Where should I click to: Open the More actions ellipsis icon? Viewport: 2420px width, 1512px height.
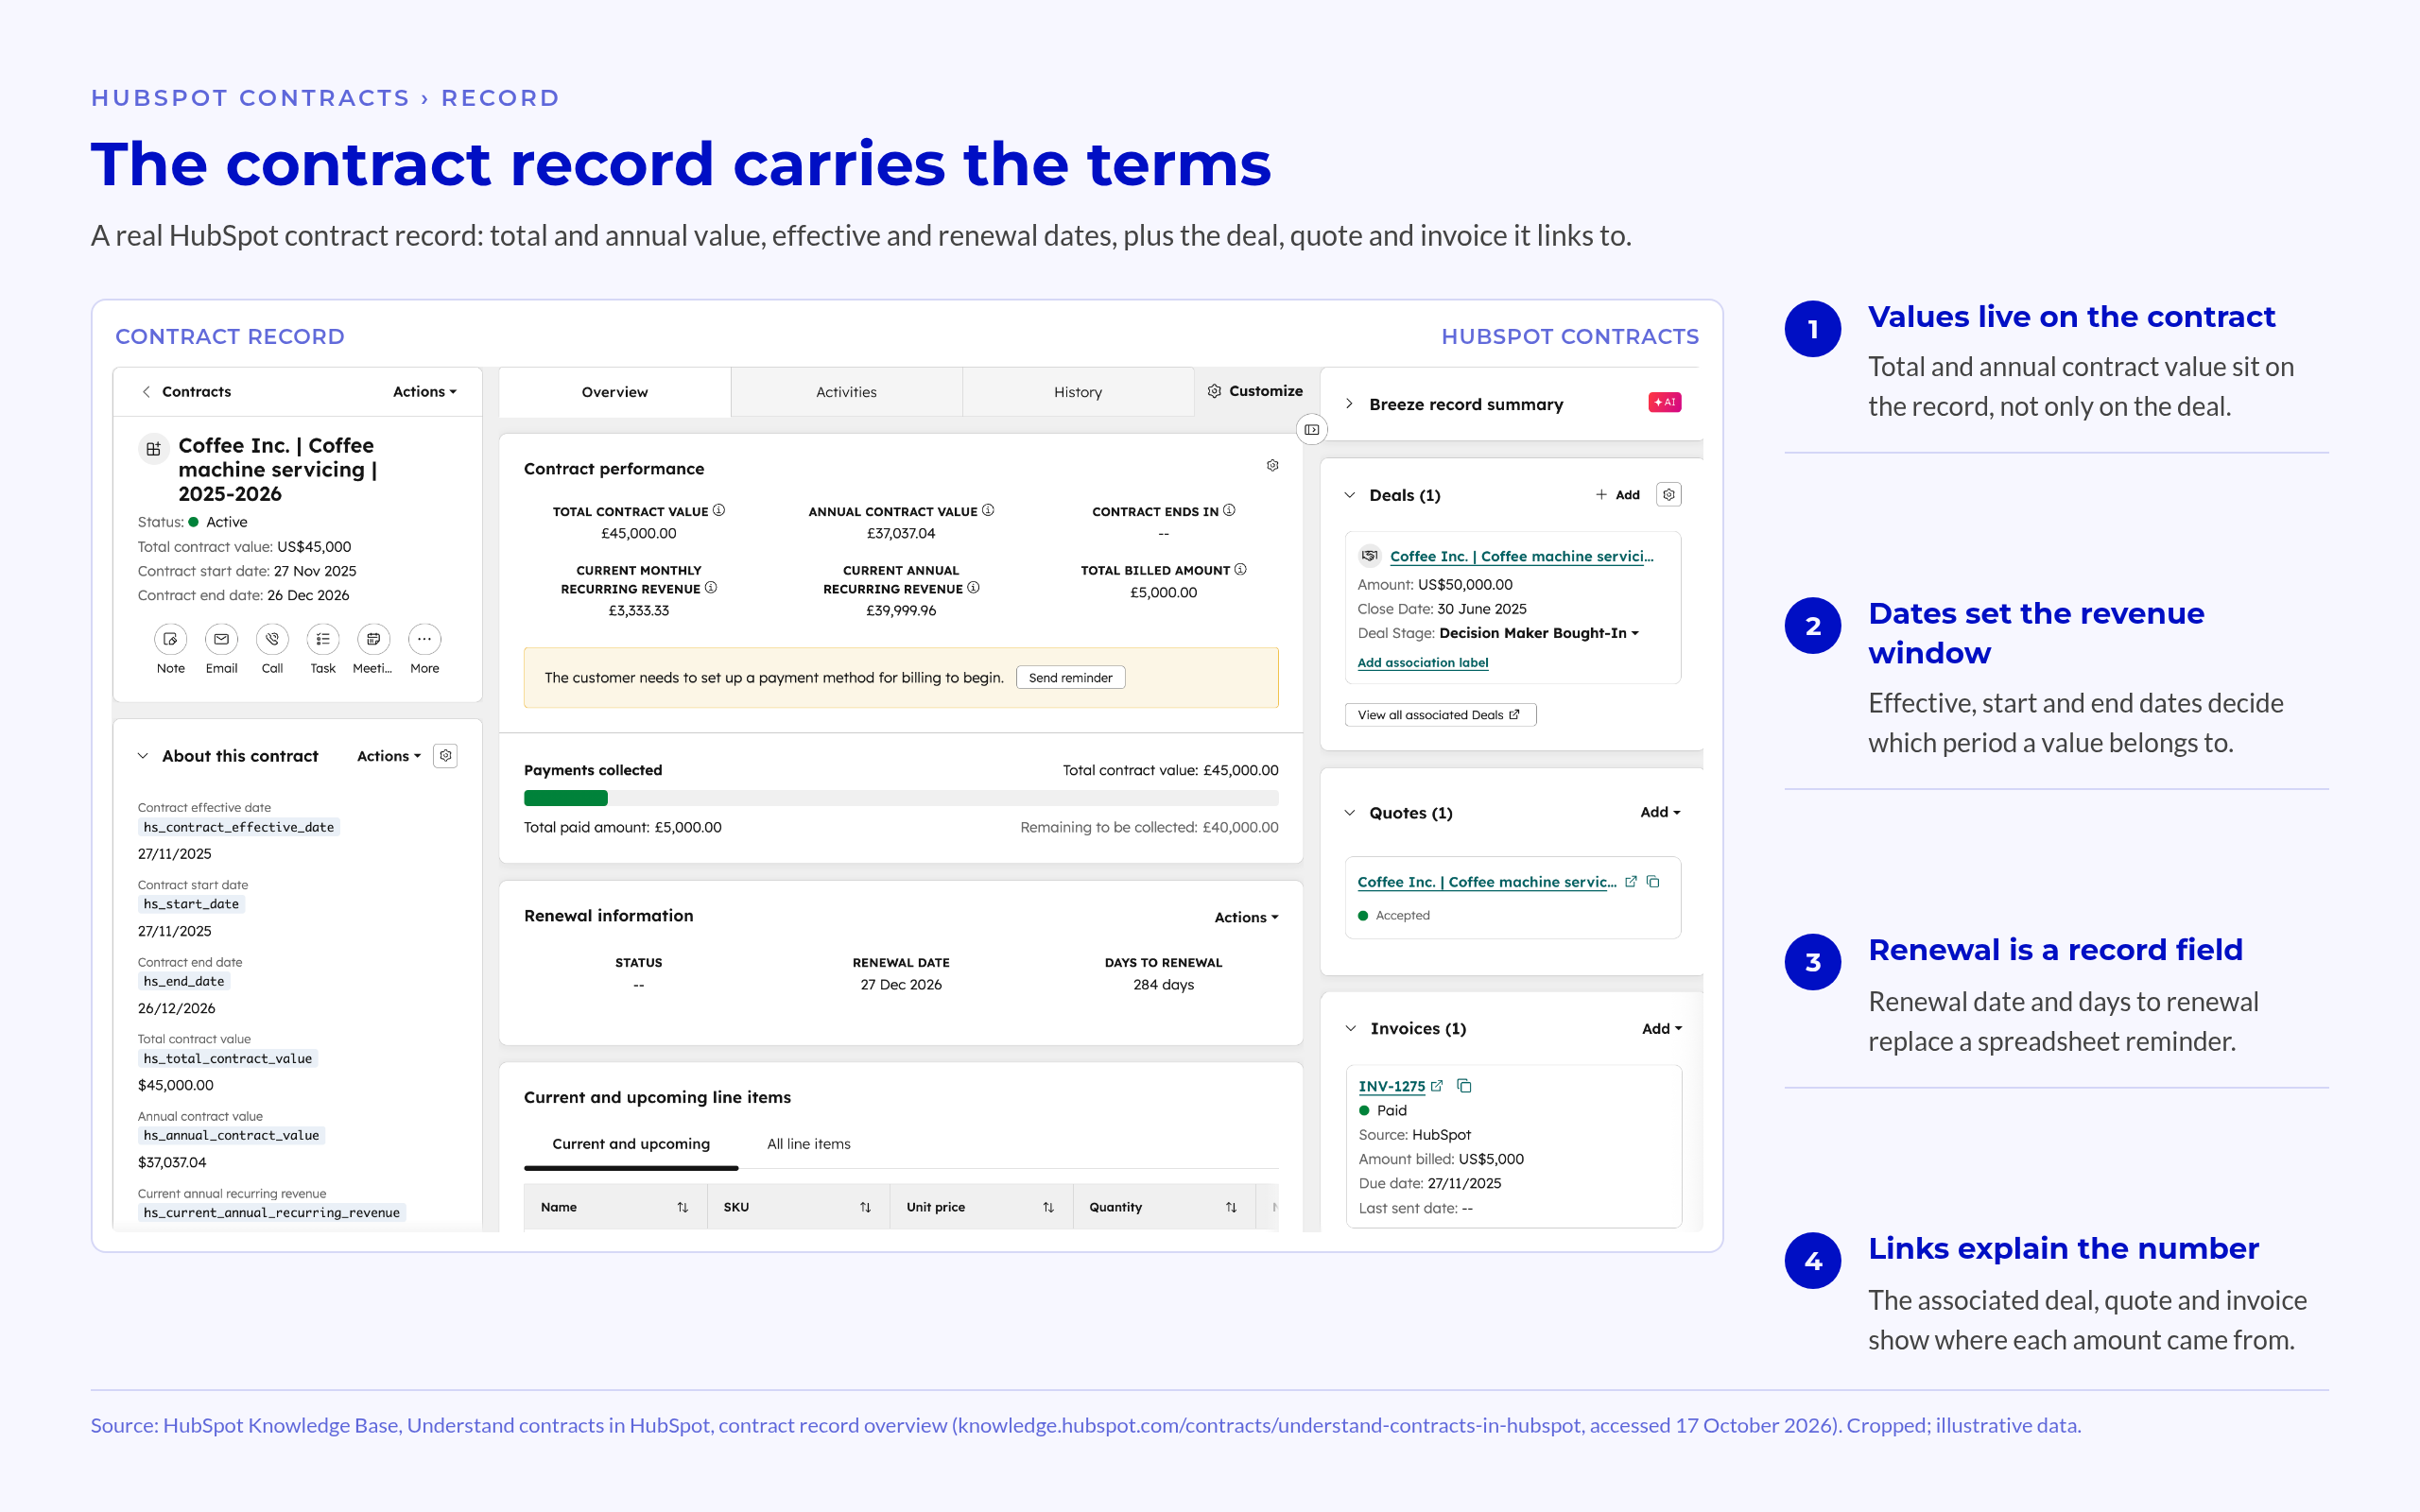click(x=424, y=639)
